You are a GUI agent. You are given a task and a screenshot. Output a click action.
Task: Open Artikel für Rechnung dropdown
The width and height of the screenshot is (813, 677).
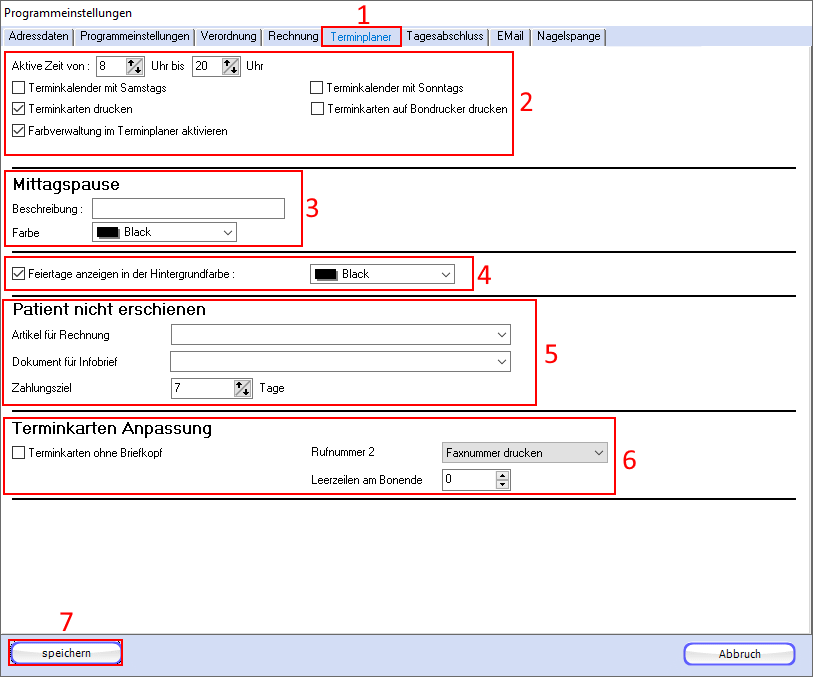340,335
